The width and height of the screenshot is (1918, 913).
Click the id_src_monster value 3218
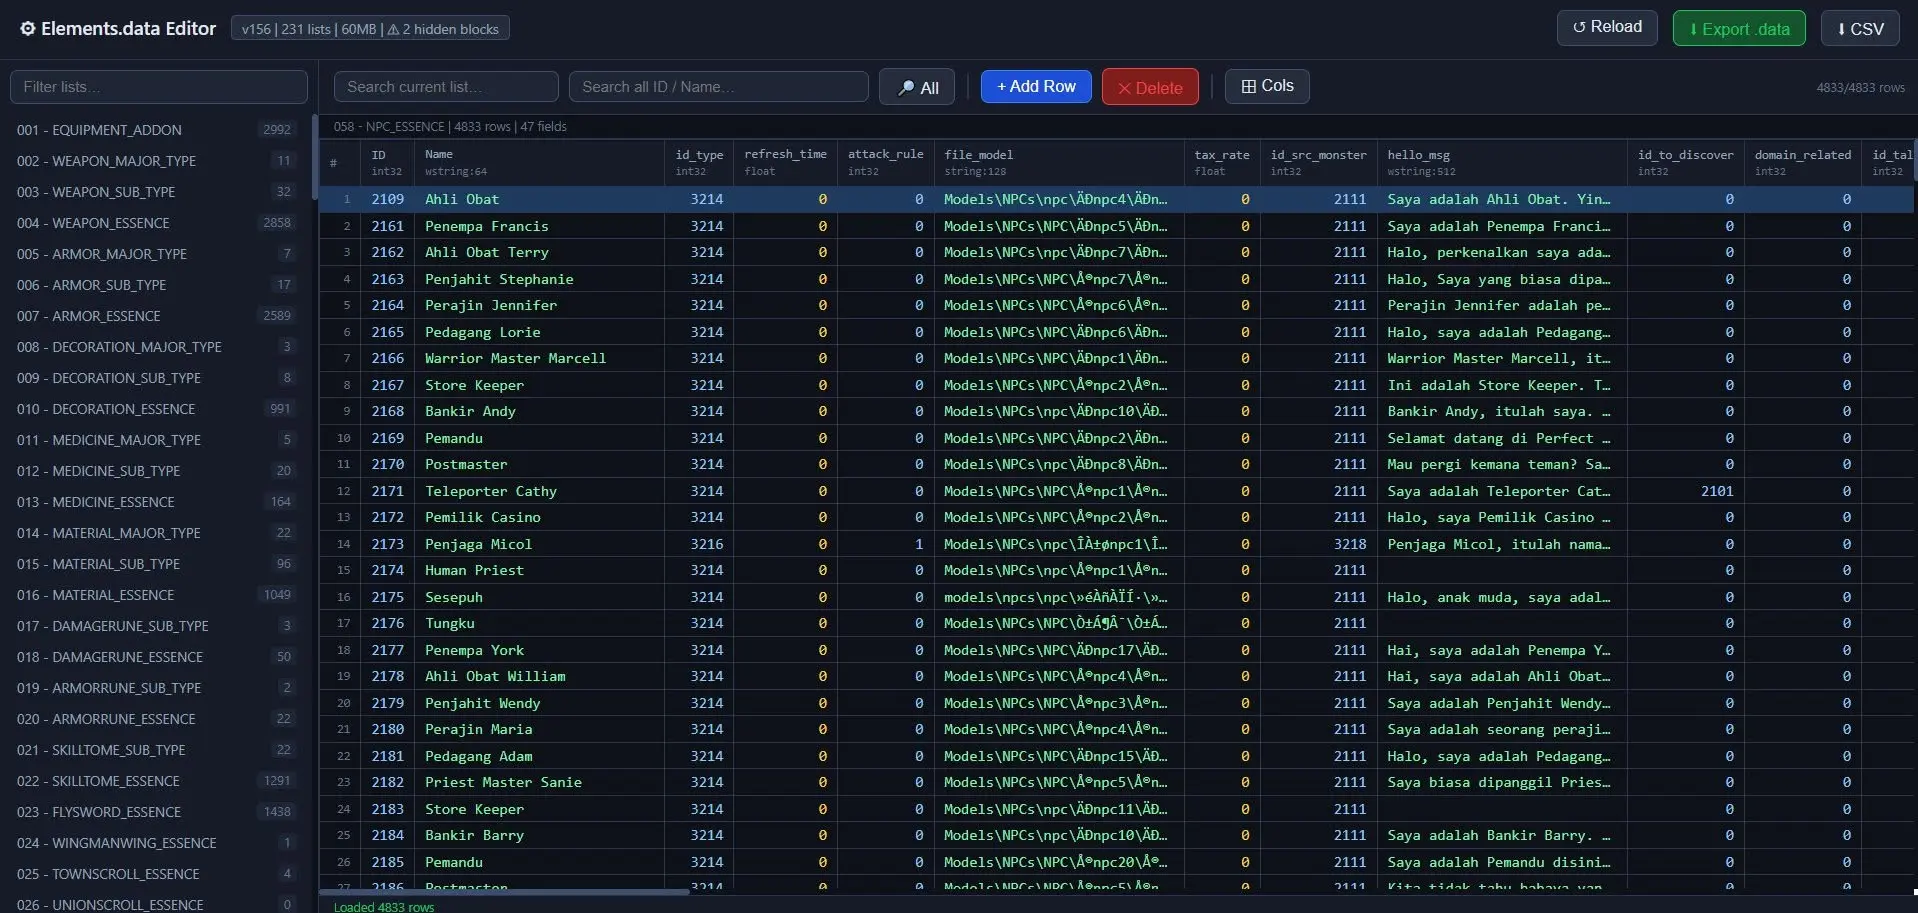click(x=1318, y=544)
